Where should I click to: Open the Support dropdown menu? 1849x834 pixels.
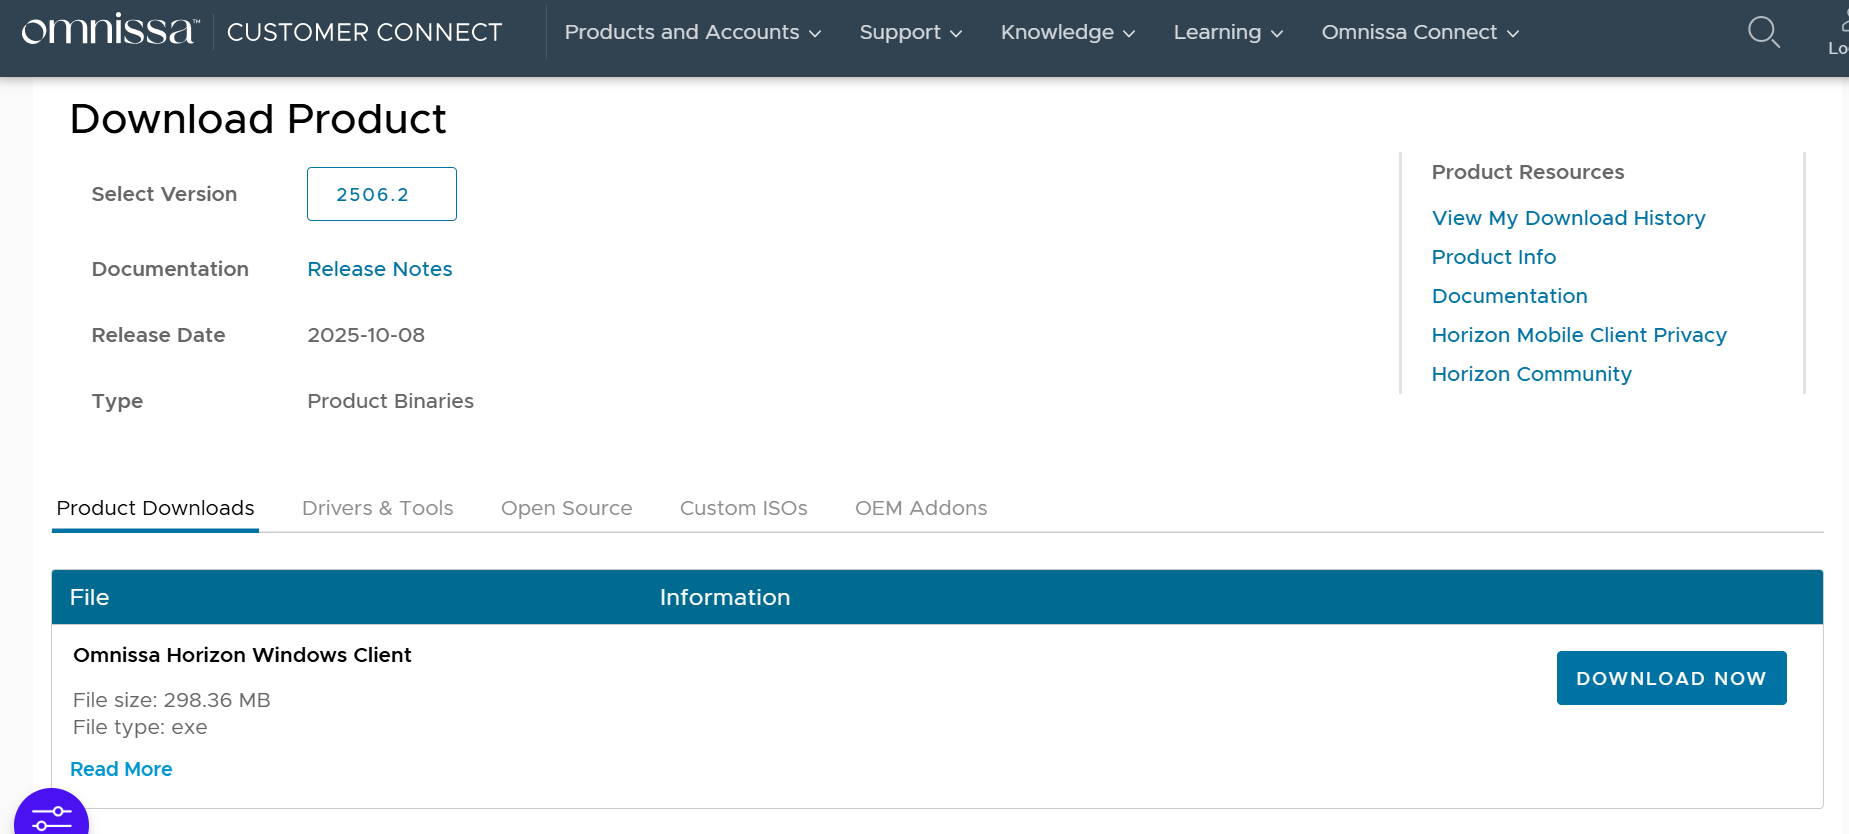click(910, 32)
